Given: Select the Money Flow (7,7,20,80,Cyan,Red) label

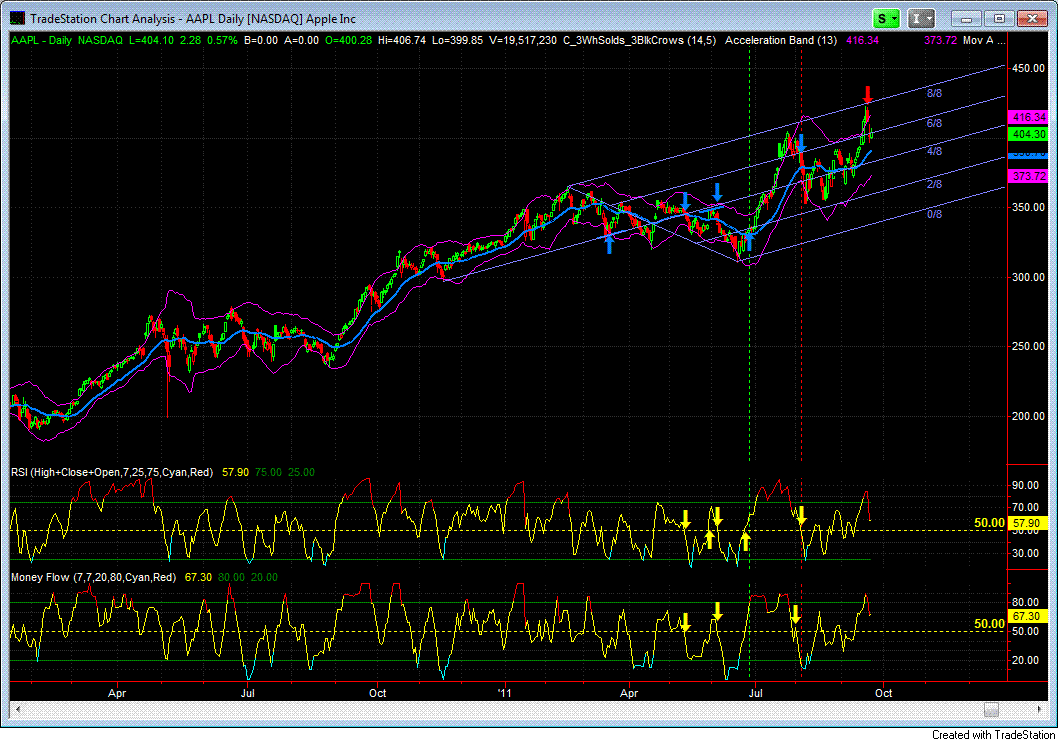Looking at the screenshot, I should [x=93, y=578].
